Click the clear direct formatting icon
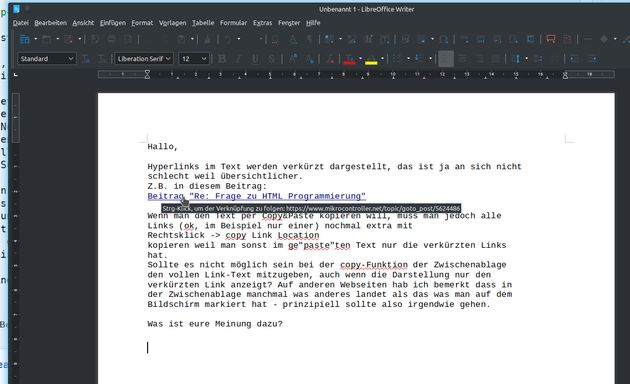This screenshot has height=384, width=630. pyautogui.click(x=330, y=59)
